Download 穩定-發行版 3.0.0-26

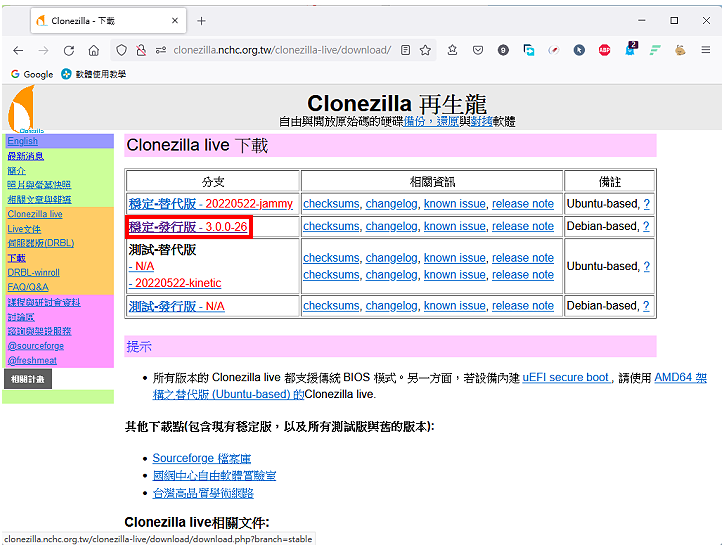pyautogui.click(x=188, y=227)
